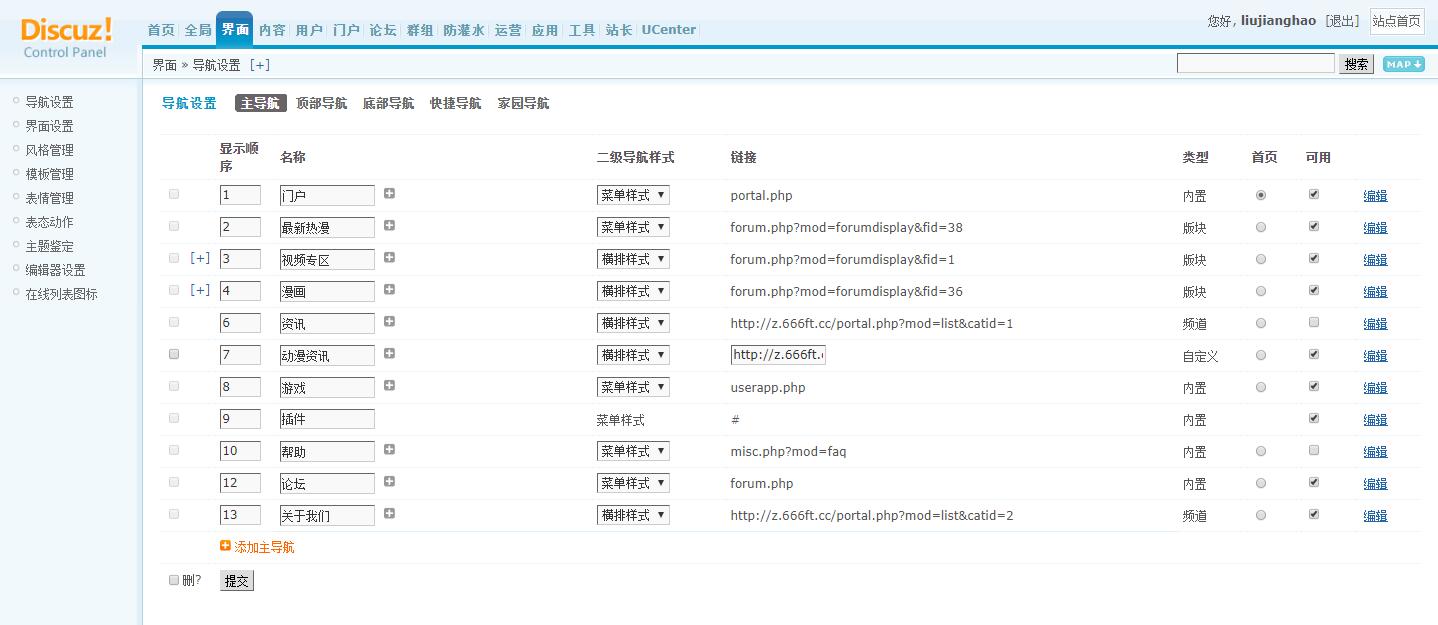Image resolution: width=1438 pixels, height=625 pixels.
Task: Click the 提交 button
Action: click(236, 580)
